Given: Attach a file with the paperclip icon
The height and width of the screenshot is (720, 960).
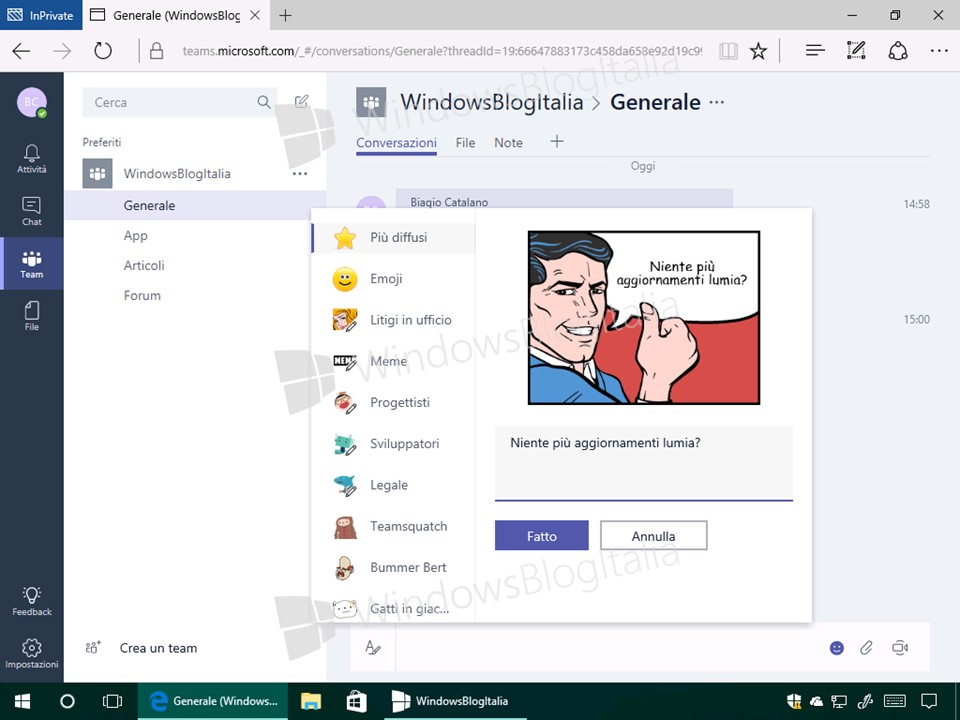Looking at the screenshot, I should (866, 648).
